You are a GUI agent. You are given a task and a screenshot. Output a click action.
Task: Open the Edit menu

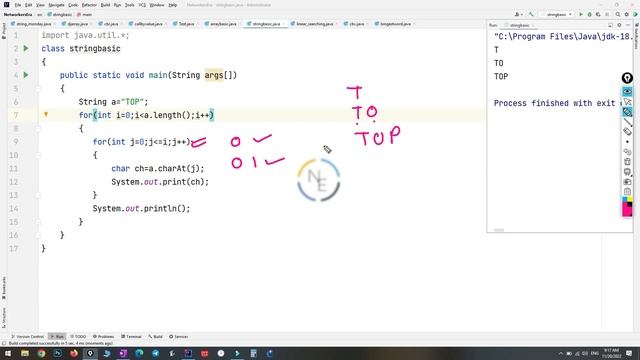(x=29, y=5)
